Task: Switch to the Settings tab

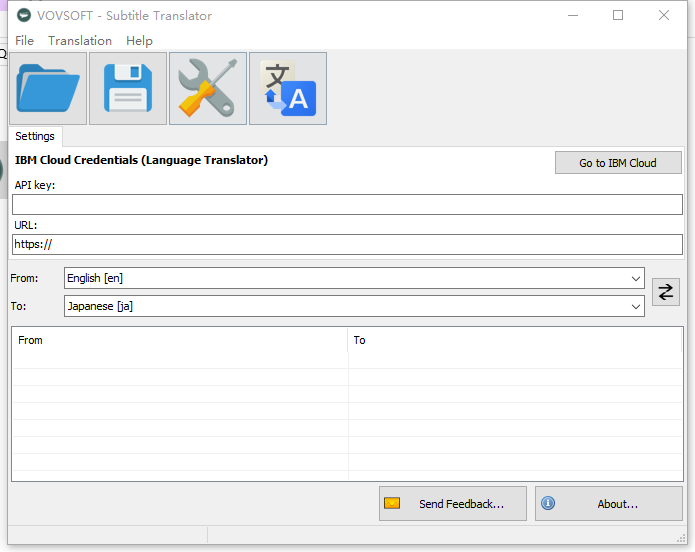Action: point(35,136)
